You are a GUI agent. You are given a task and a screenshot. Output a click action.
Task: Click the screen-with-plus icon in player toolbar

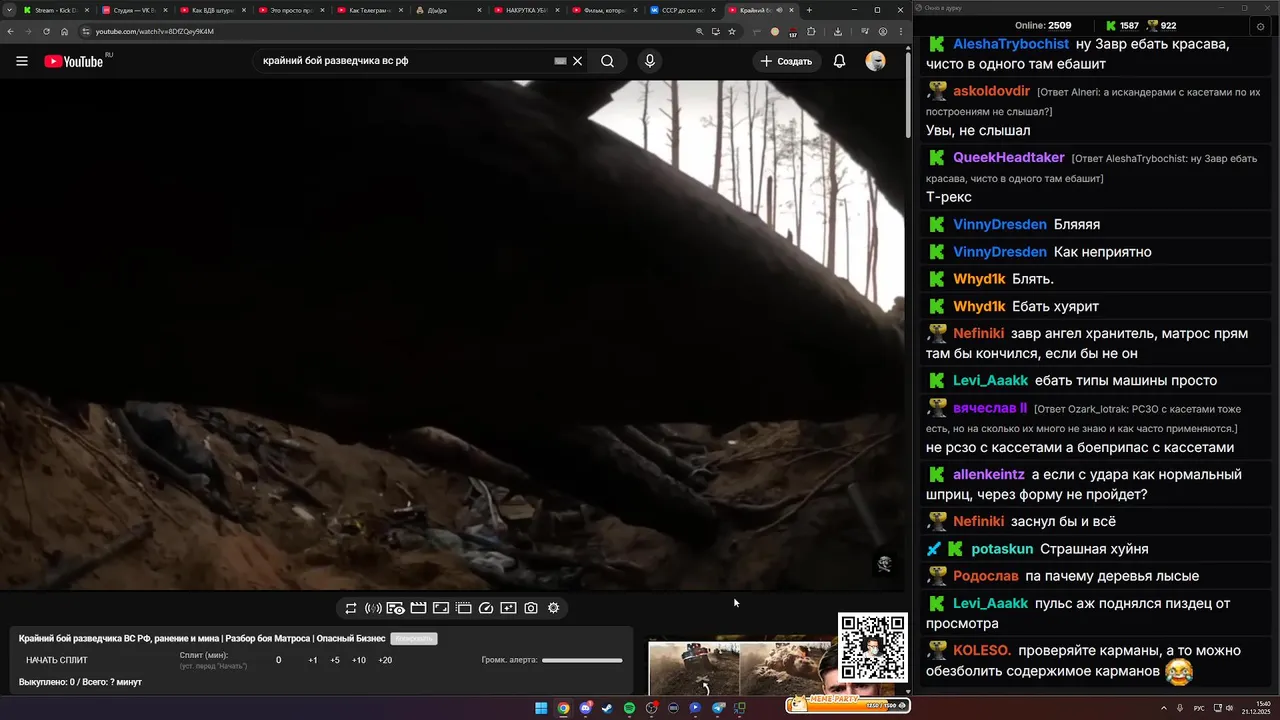pyautogui.click(x=508, y=608)
